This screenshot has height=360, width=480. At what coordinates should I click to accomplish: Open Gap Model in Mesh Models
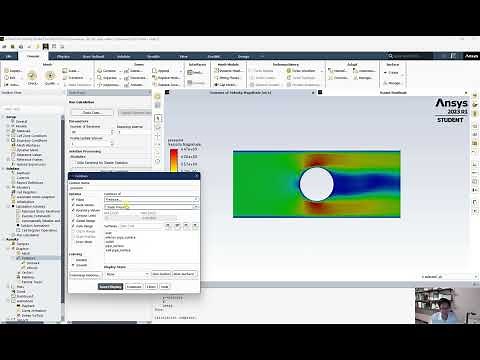coord(225,85)
